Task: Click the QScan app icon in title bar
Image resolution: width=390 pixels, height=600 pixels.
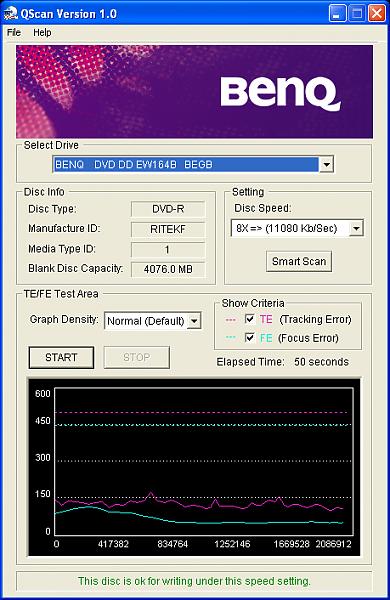Action: coord(10,14)
